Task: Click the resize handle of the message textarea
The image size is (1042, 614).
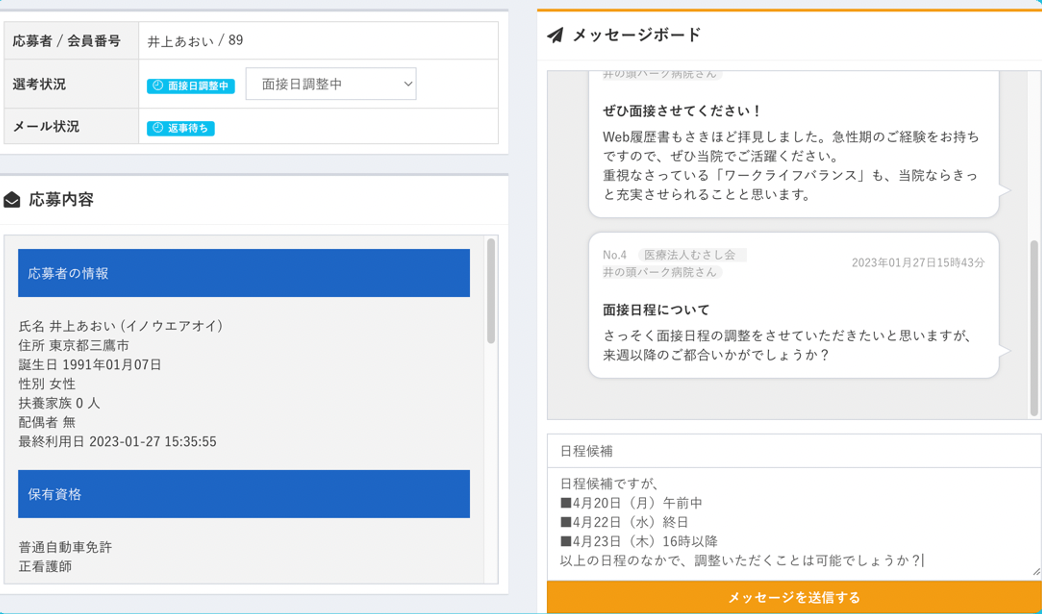Action: pos(1035,571)
